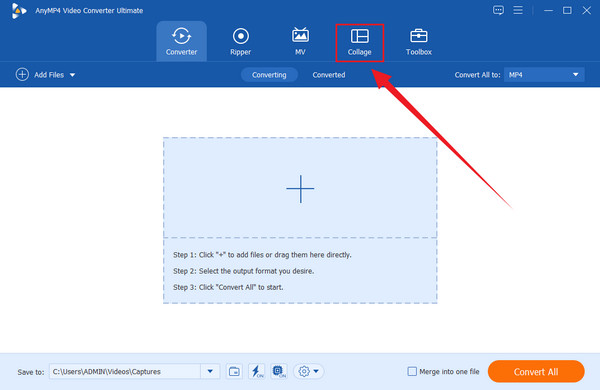Minimize the application window
The height and width of the screenshot is (390, 600).
click(x=548, y=10)
